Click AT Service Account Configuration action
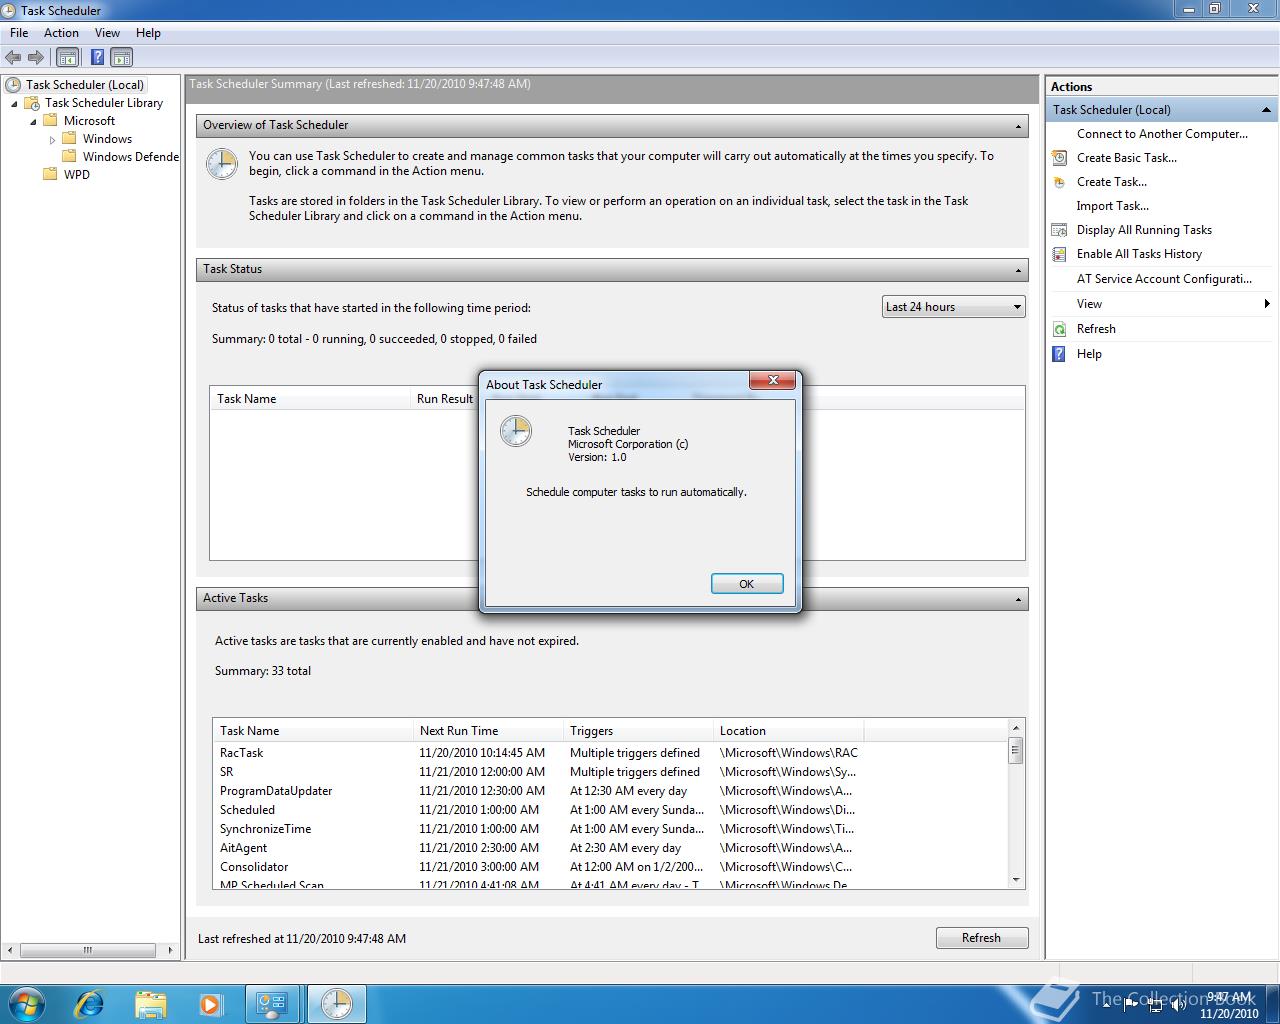 pos(1164,279)
